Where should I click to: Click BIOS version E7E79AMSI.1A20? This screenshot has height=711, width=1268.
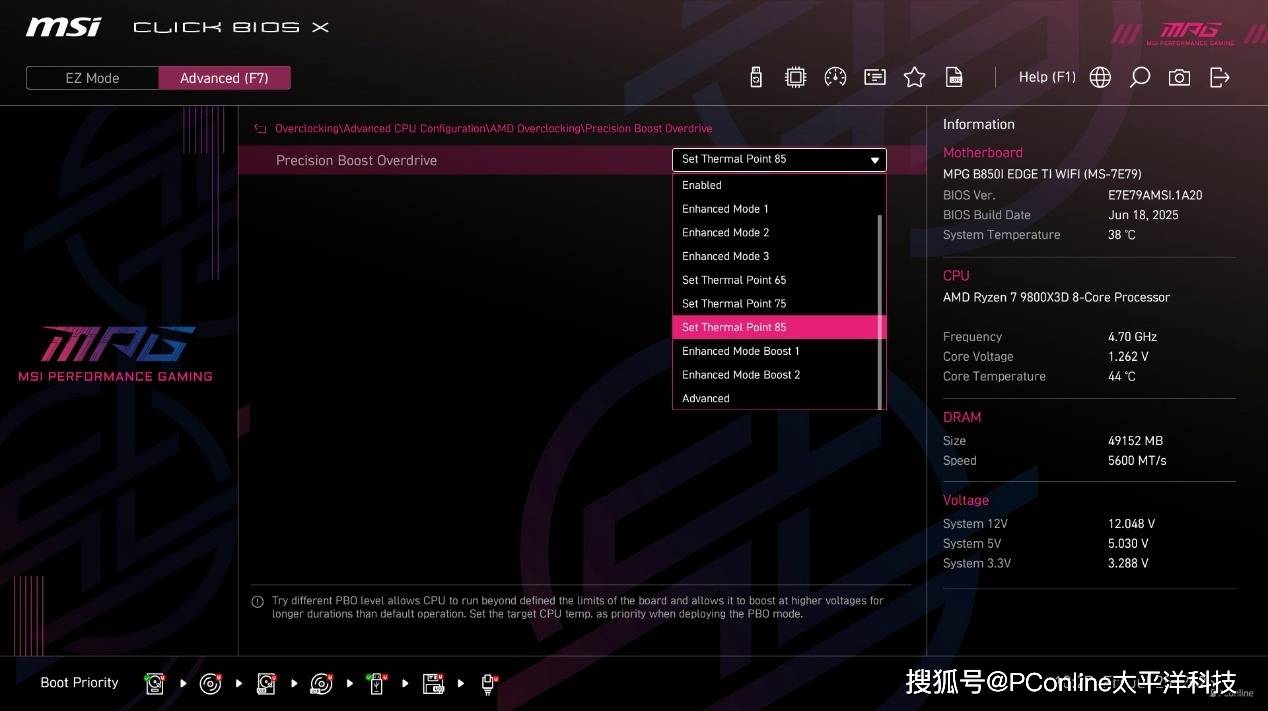point(1155,195)
